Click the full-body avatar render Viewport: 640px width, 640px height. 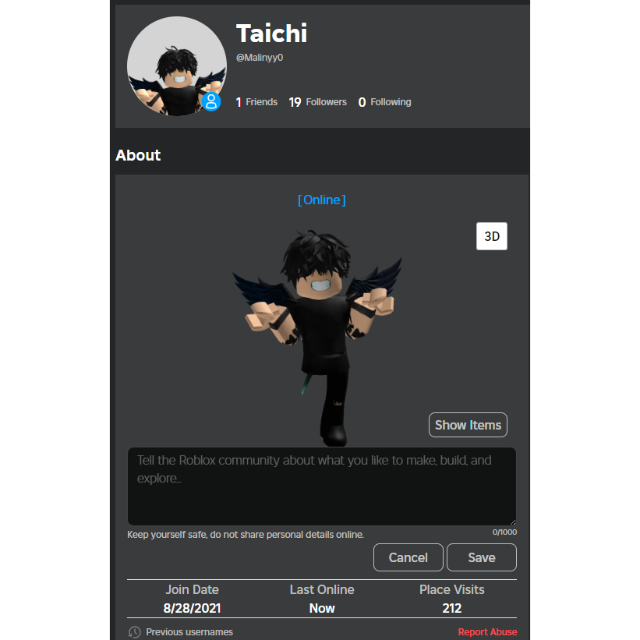[x=318, y=337]
